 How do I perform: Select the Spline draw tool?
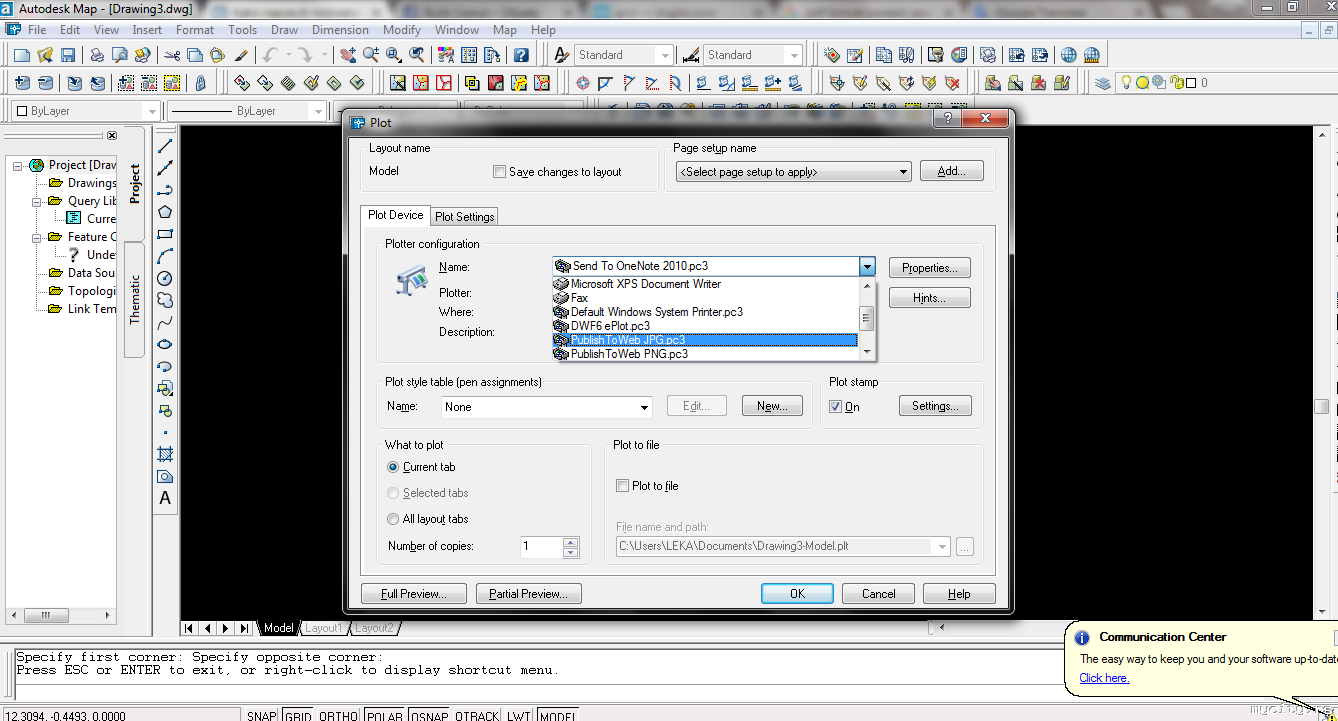[x=165, y=322]
